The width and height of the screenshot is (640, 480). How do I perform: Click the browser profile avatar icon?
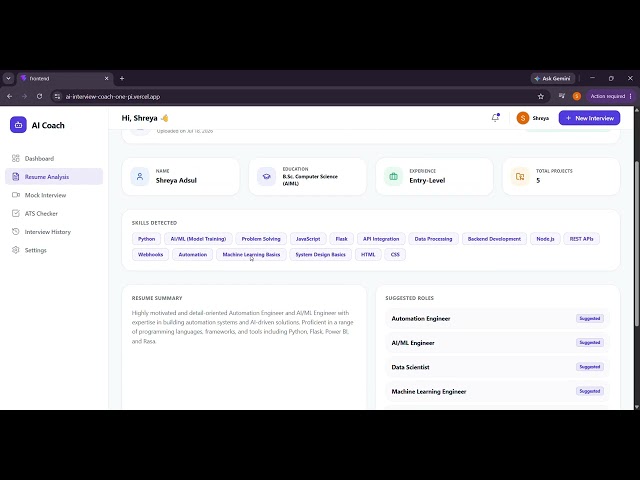coord(577,96)
